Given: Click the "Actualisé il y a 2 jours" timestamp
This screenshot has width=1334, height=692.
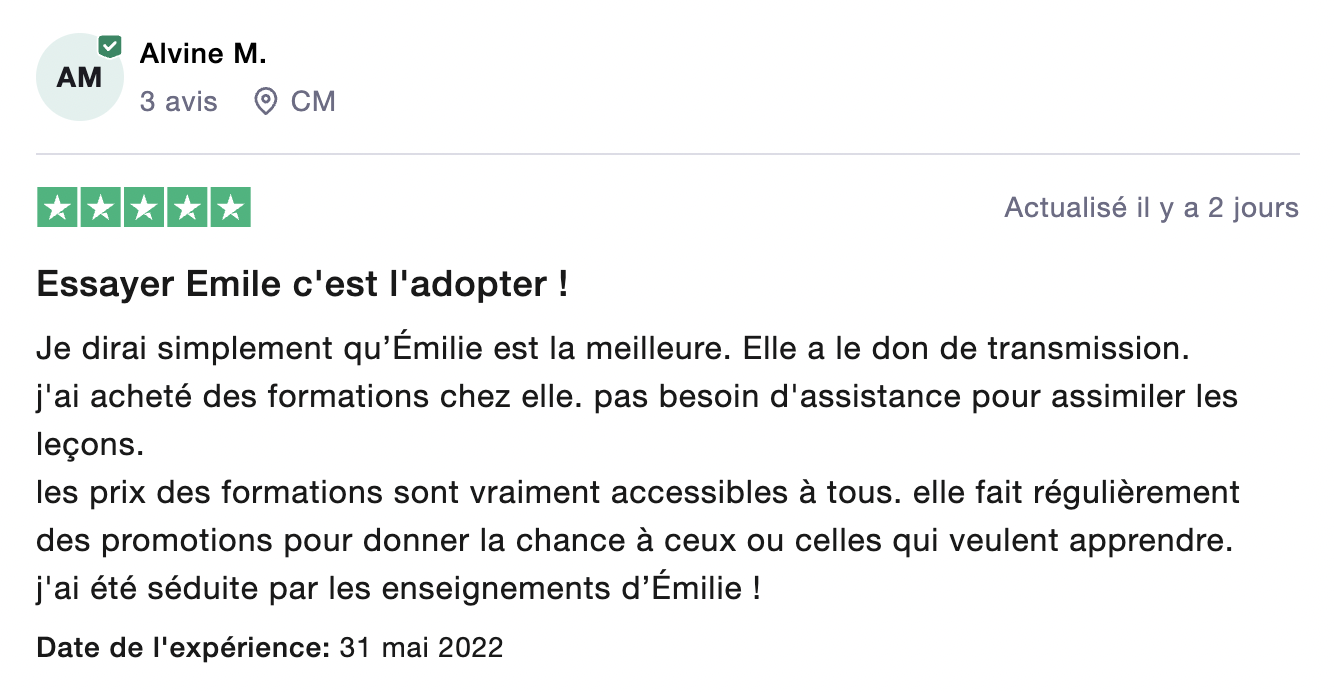Looking at the screenshot, I should pos(1151,208).
